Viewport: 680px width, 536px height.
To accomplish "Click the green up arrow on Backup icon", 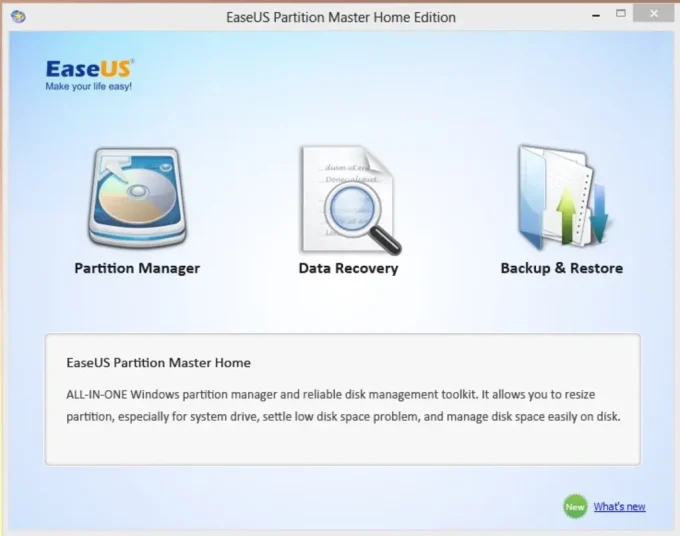I will pos(567,215).
